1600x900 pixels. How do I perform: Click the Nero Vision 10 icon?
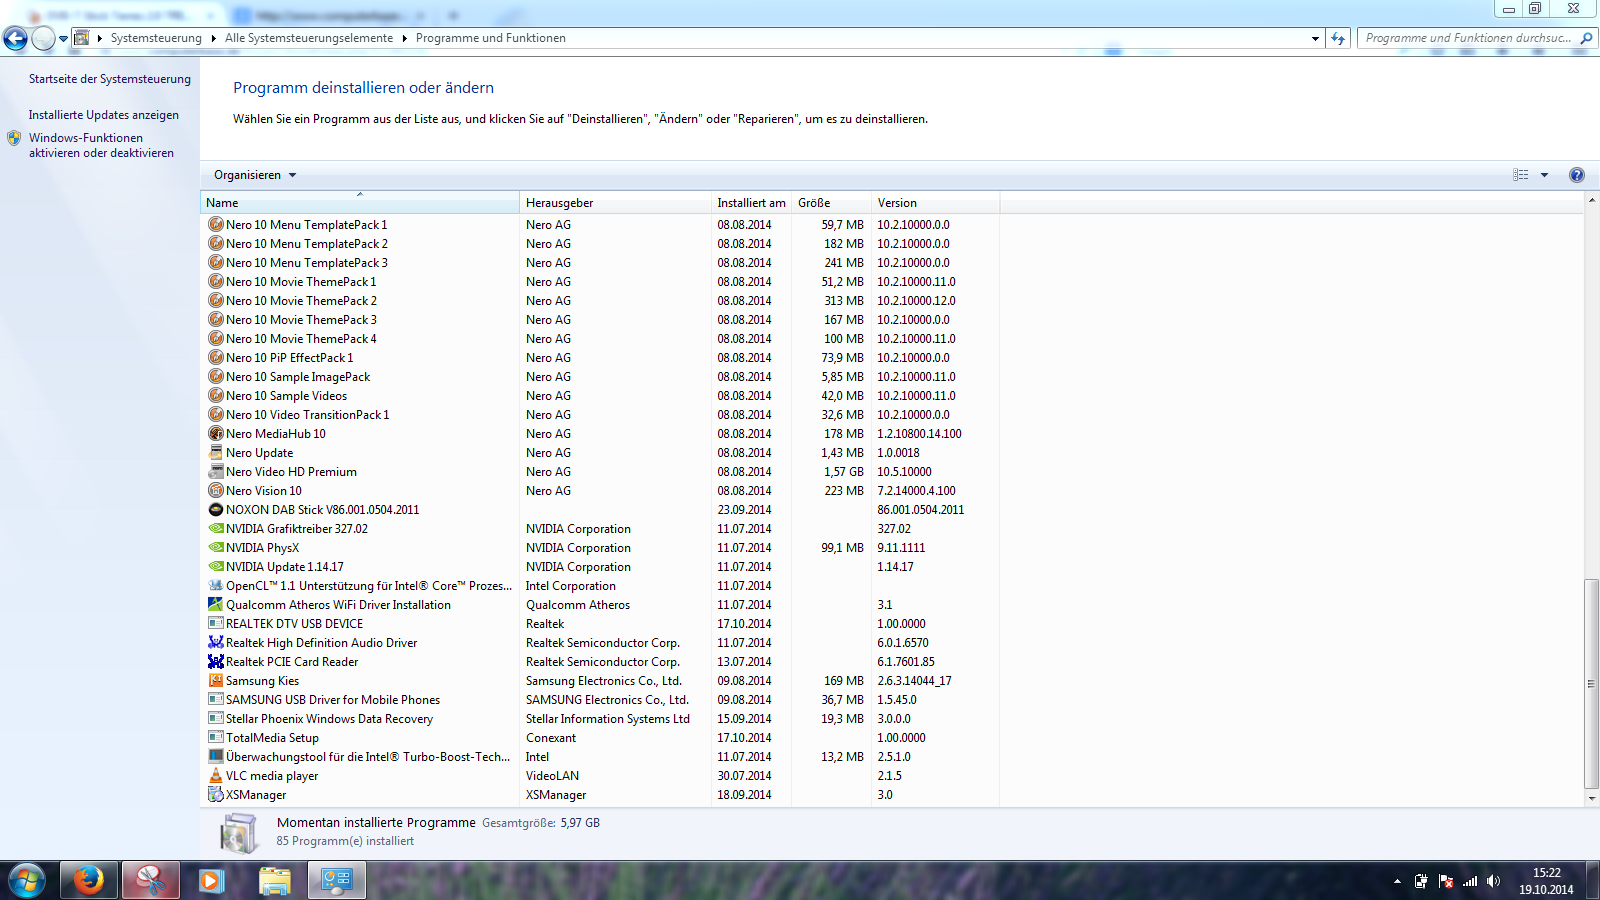215,490
